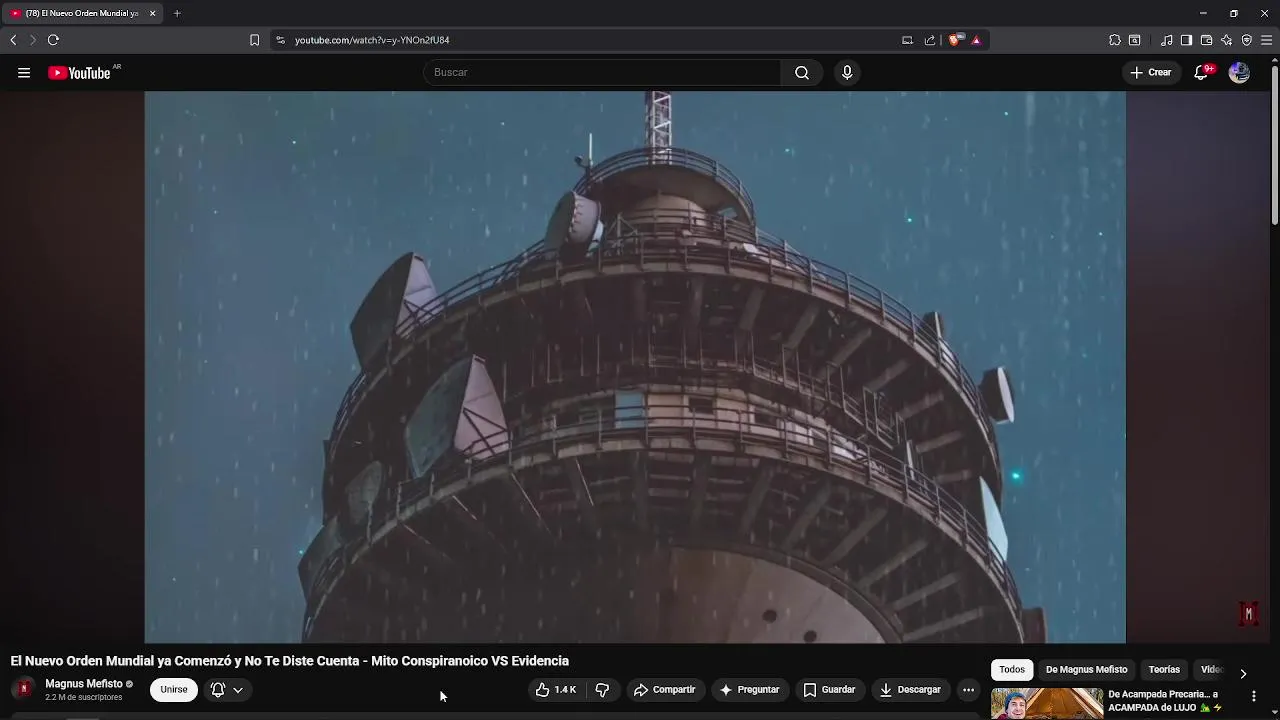
Task: Open Brave VPN shield icon
Action: click(x=1247, y=40)
